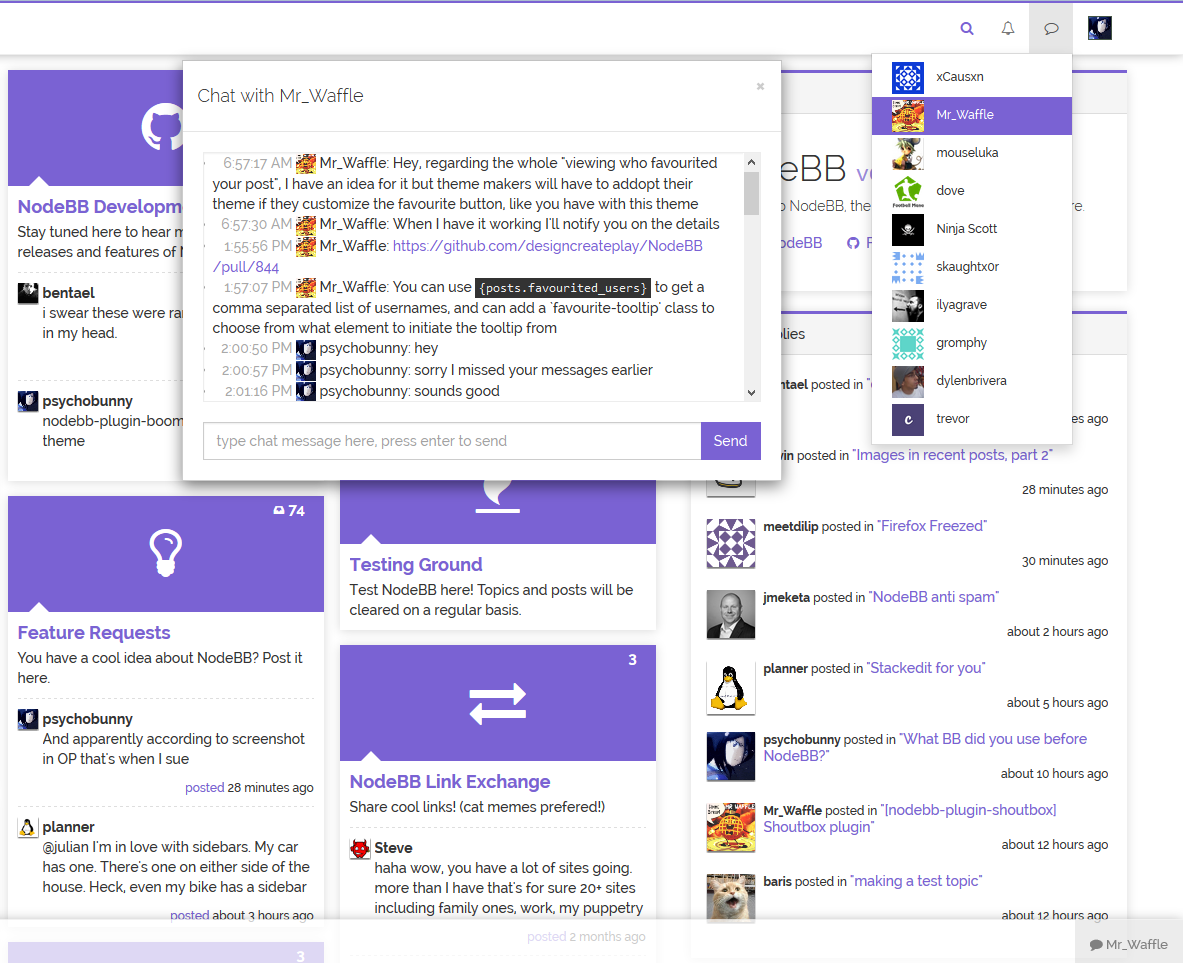Screen dimensions: 1183x963
Task: Click Ninja Scott's skull avatar
Action: pyautogui.click(x=908, y=229)
